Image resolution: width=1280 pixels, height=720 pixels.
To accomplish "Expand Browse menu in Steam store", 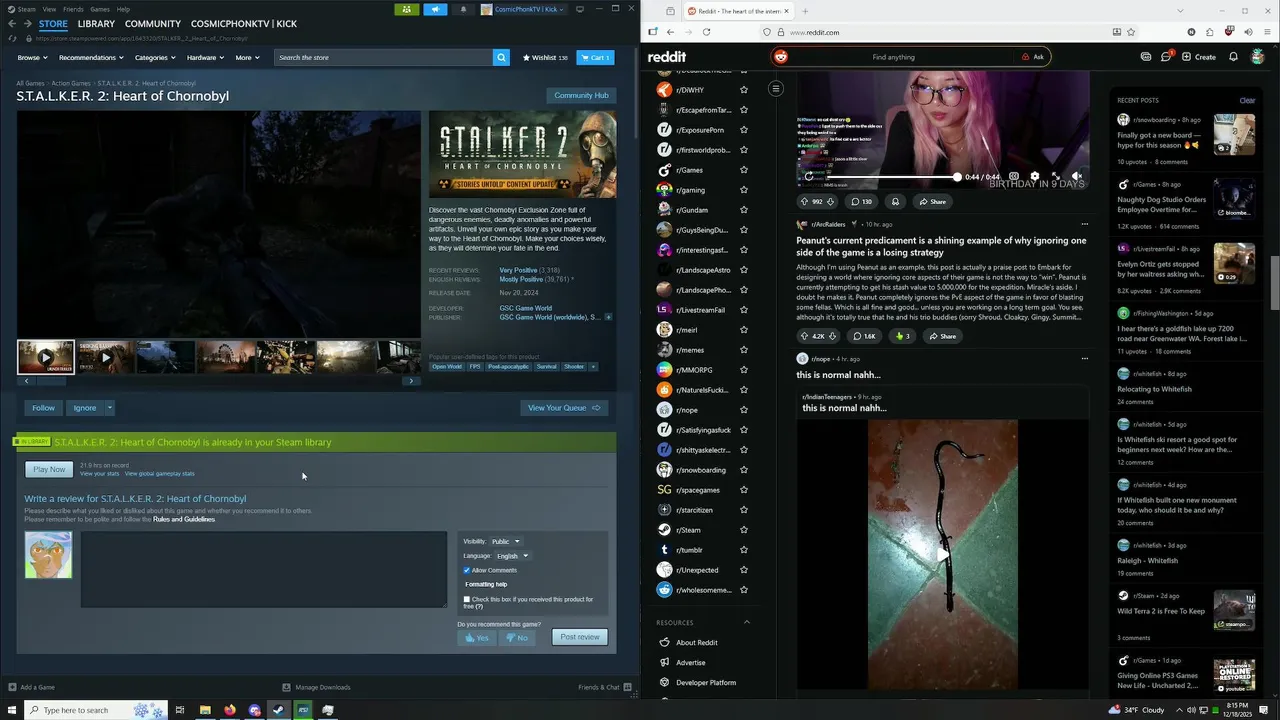I will tap(32, 57).
